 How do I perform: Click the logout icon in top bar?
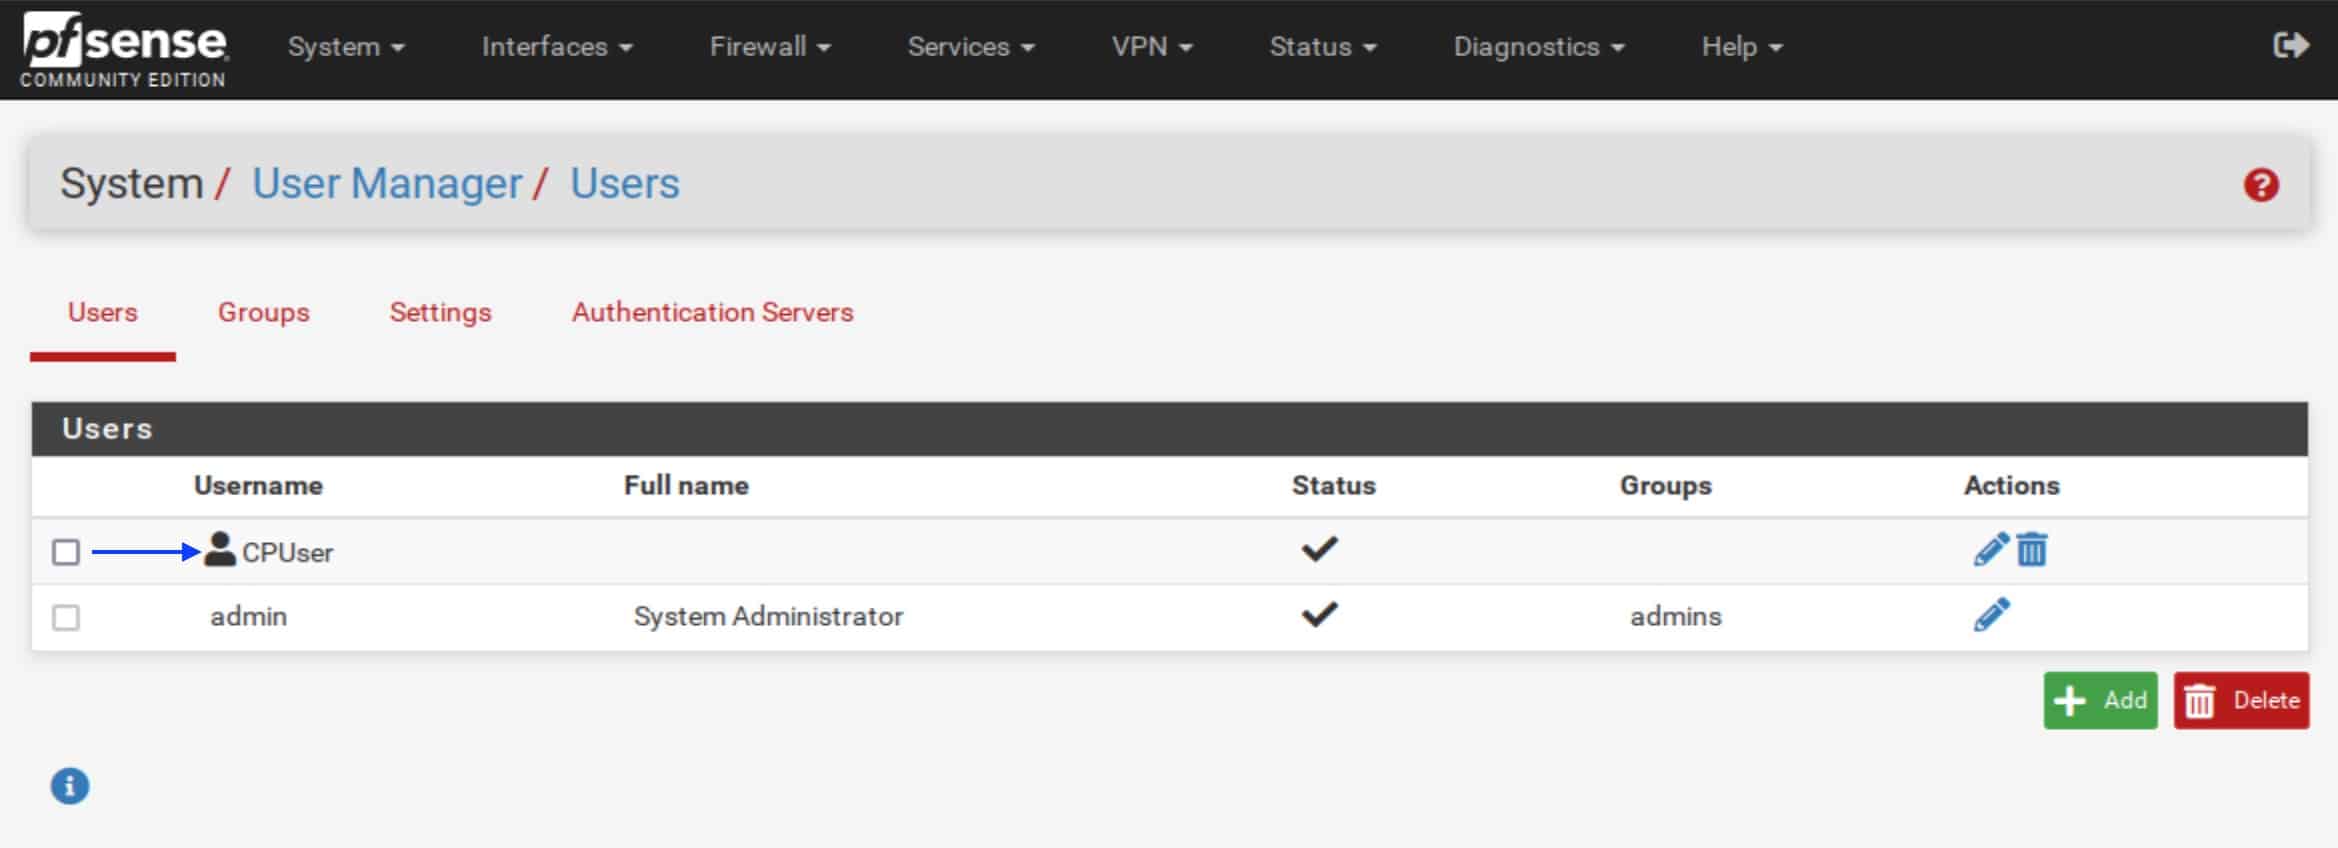(2290, 45)
